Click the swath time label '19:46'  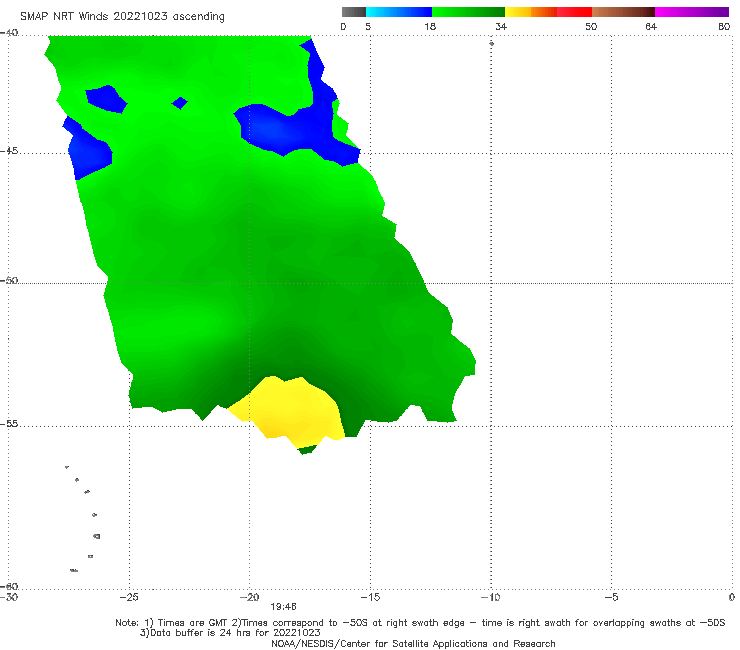tap(283, 607)
